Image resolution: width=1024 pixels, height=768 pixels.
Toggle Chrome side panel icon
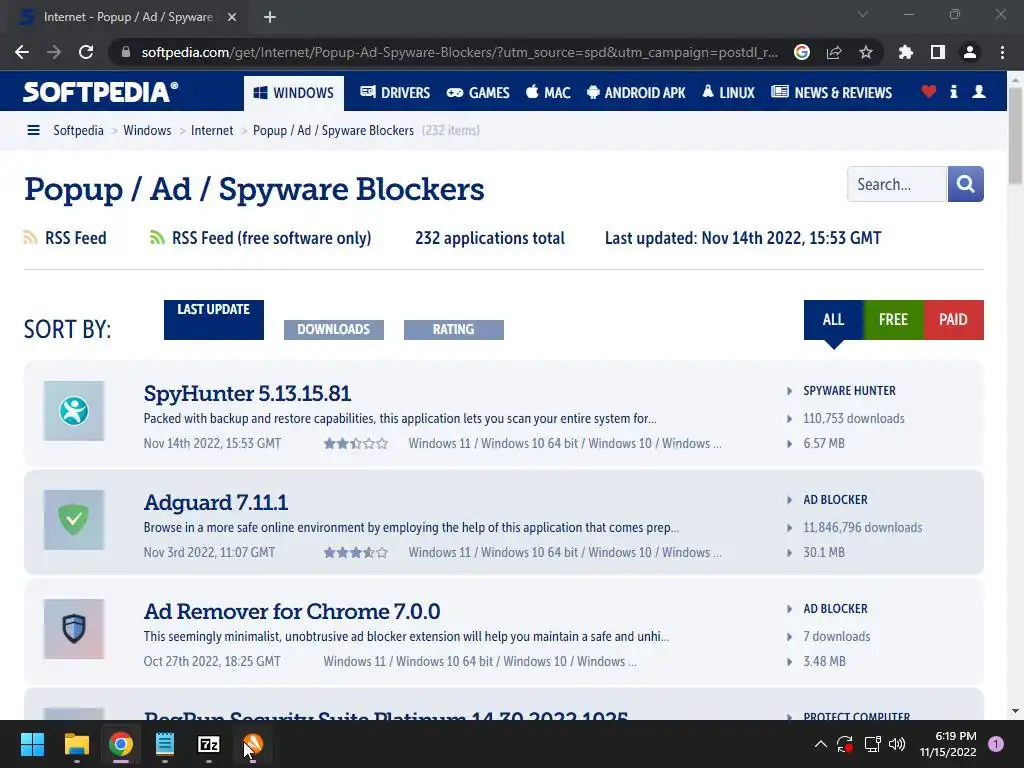(938, 52)
